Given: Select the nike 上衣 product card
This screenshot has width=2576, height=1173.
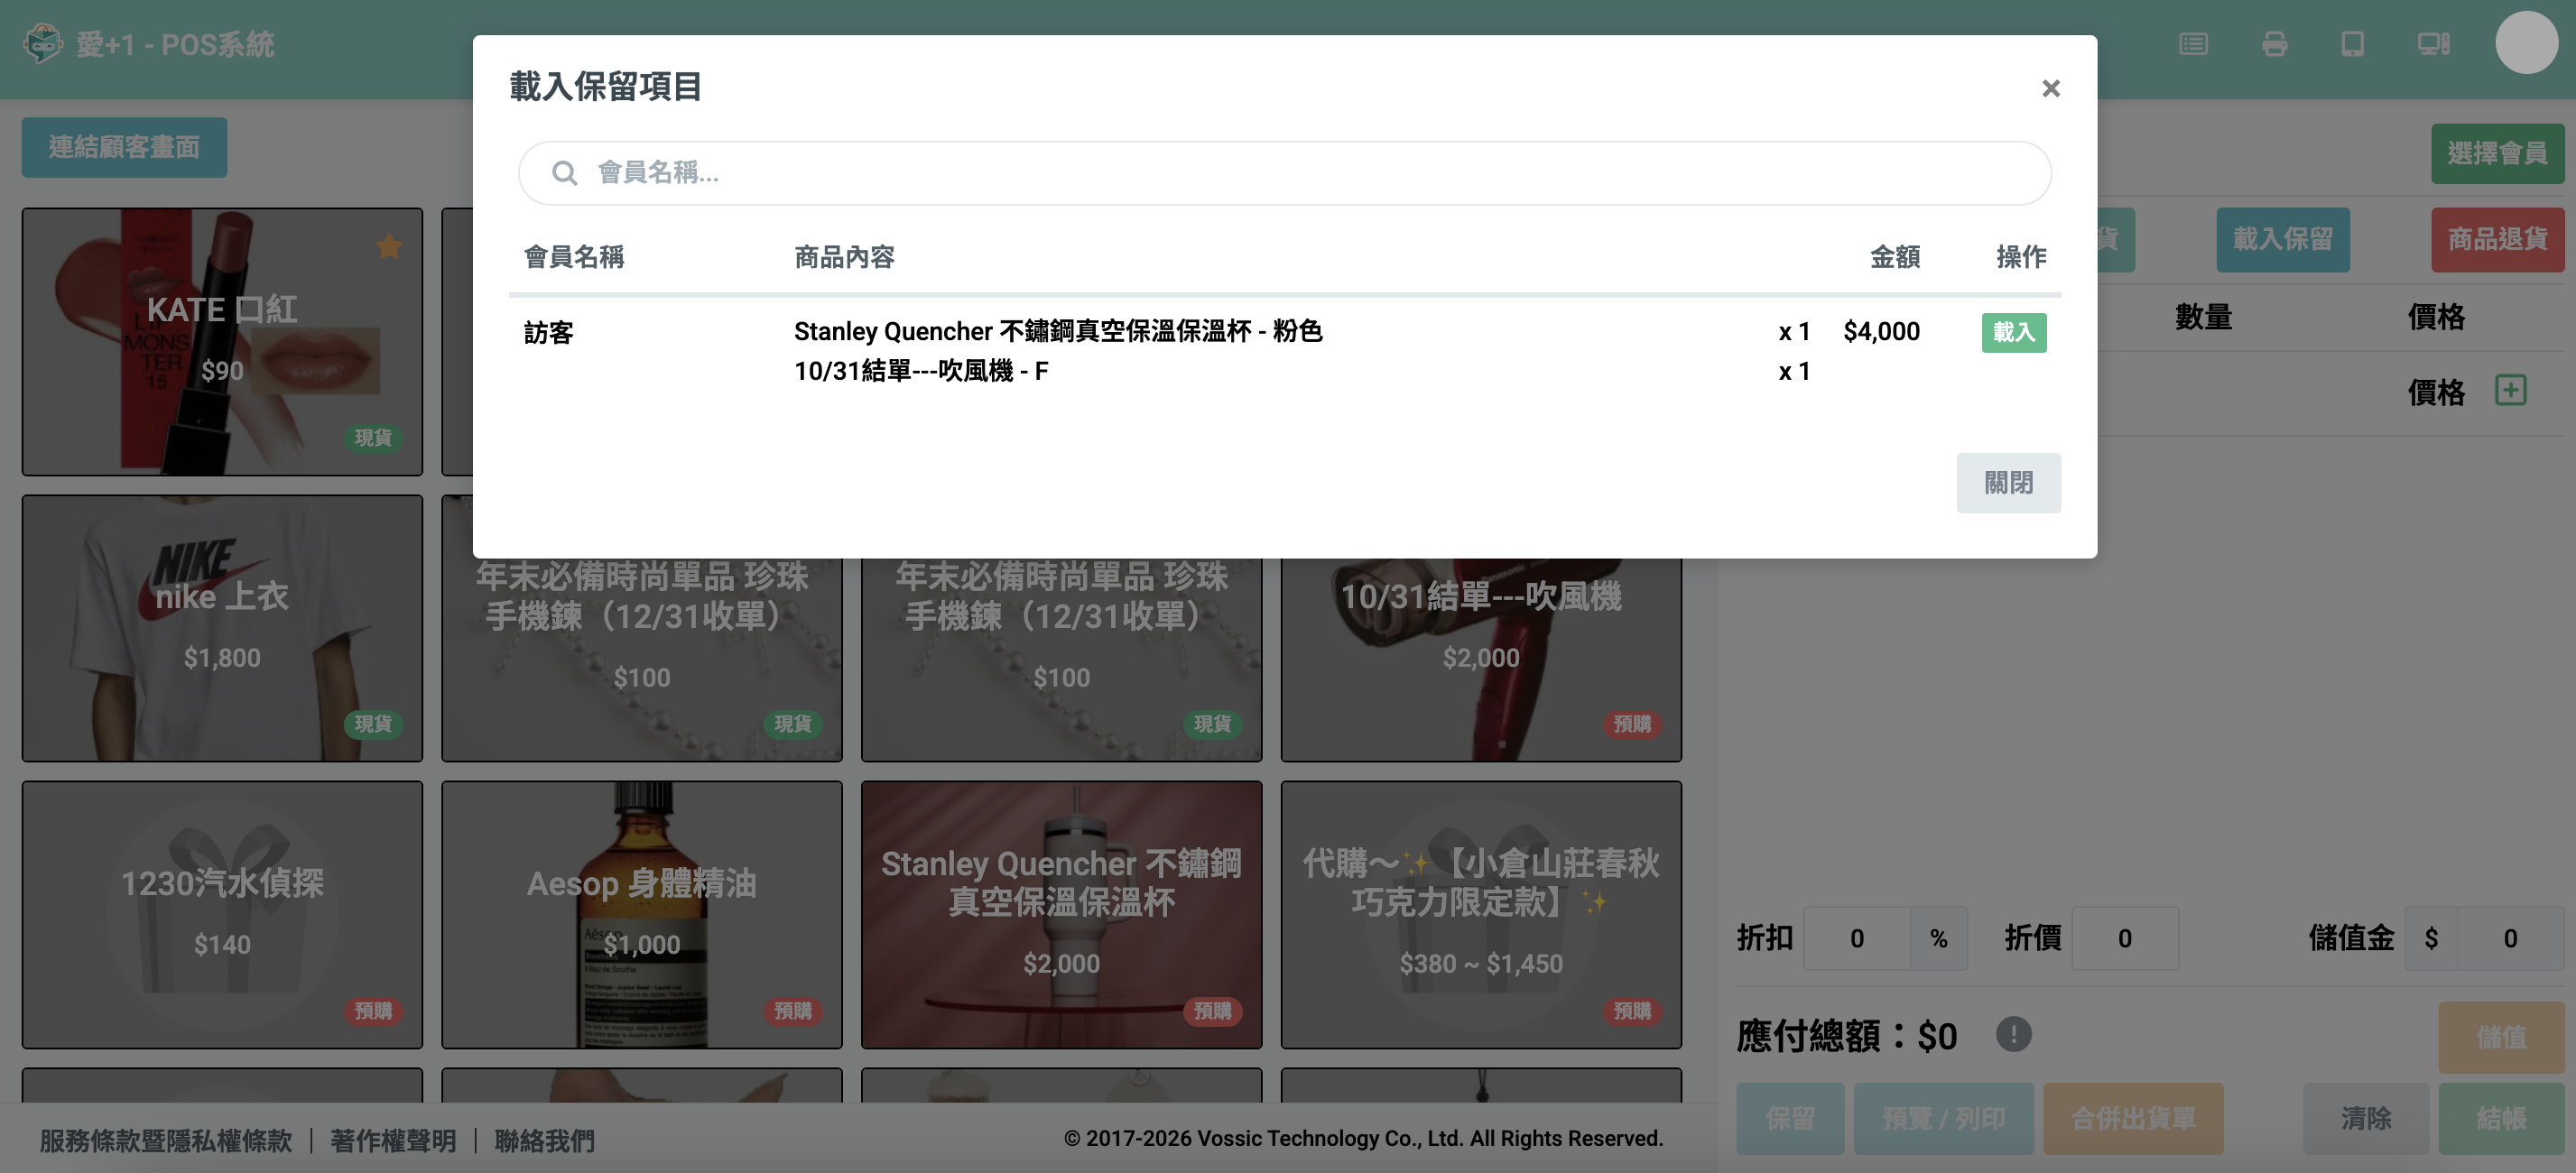Looking at the screenshot, I should (x=222, y=628).
